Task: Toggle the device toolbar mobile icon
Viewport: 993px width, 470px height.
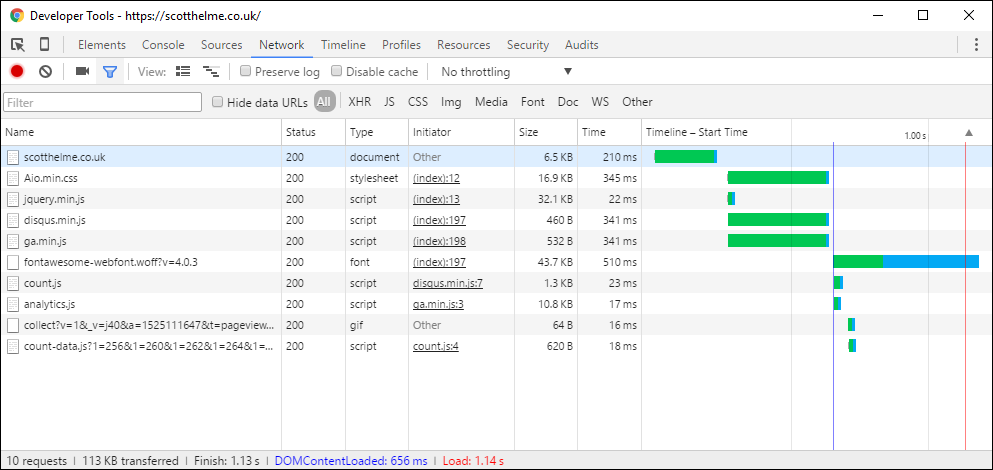Action: (45, 45)
